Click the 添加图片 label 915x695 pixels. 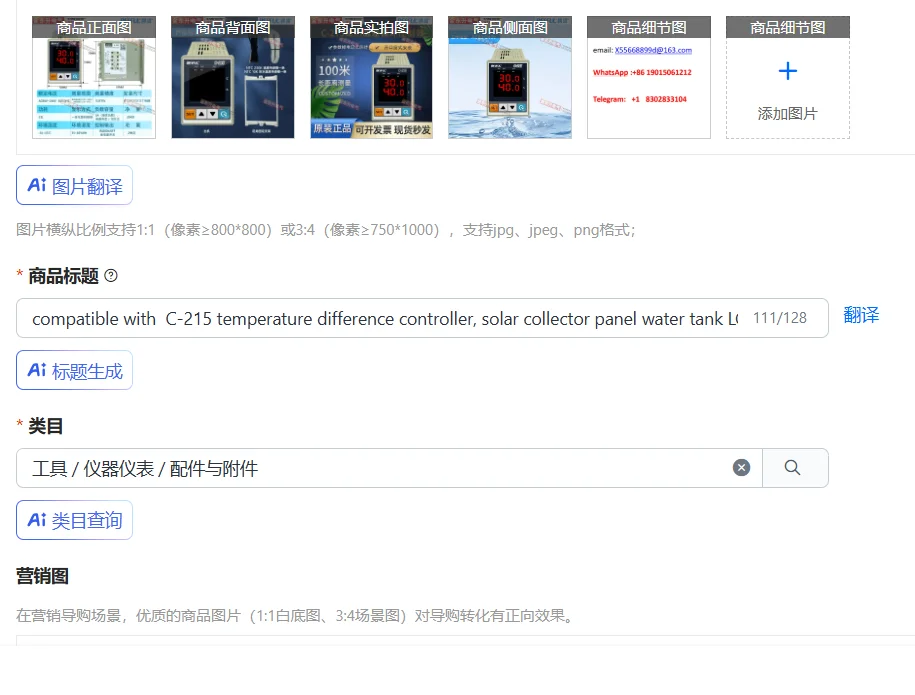[788, 114]
